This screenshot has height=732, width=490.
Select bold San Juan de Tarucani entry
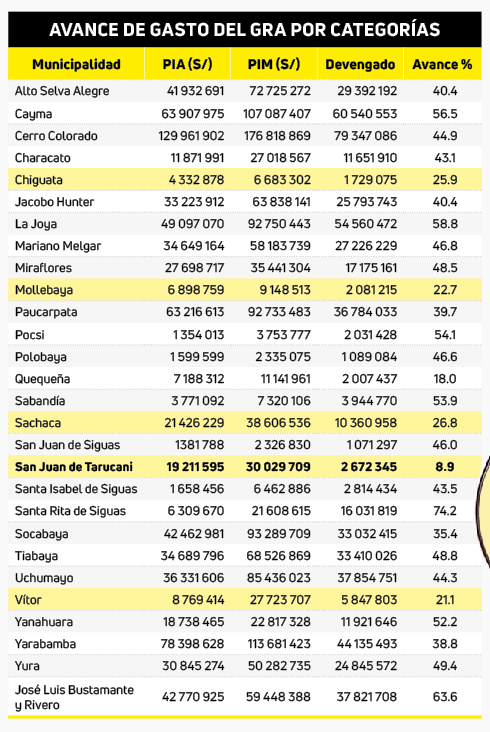[x=74, y=467]
